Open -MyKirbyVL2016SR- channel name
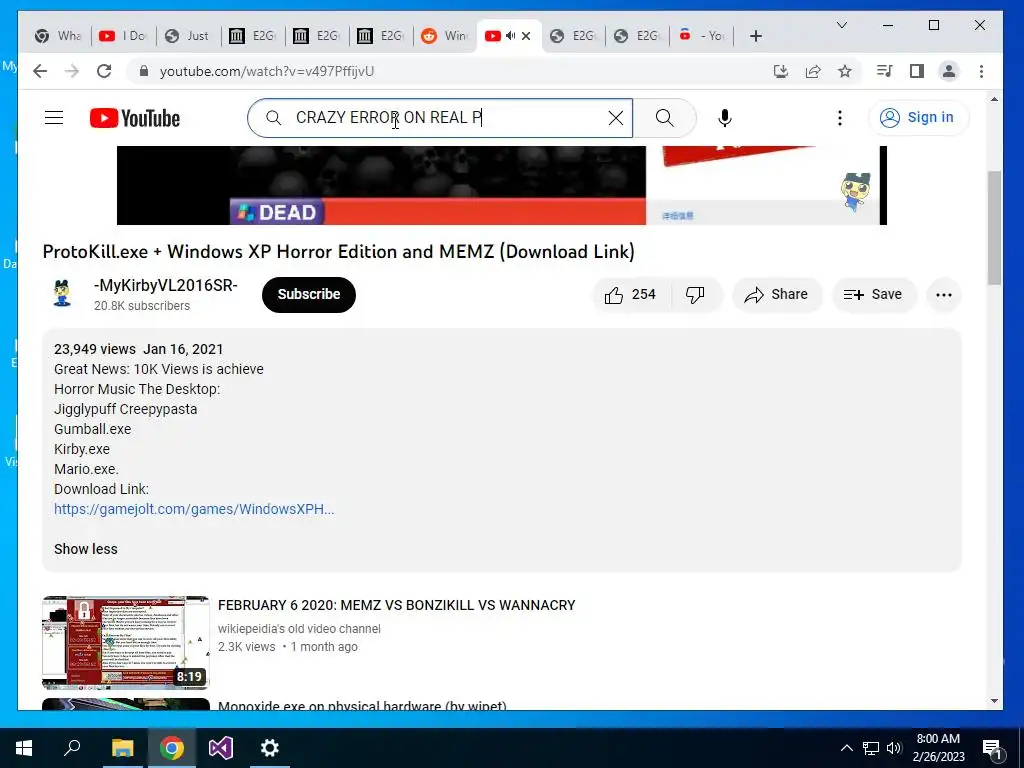The height and width of the screenshot is (768, 1024). (166, 285)
